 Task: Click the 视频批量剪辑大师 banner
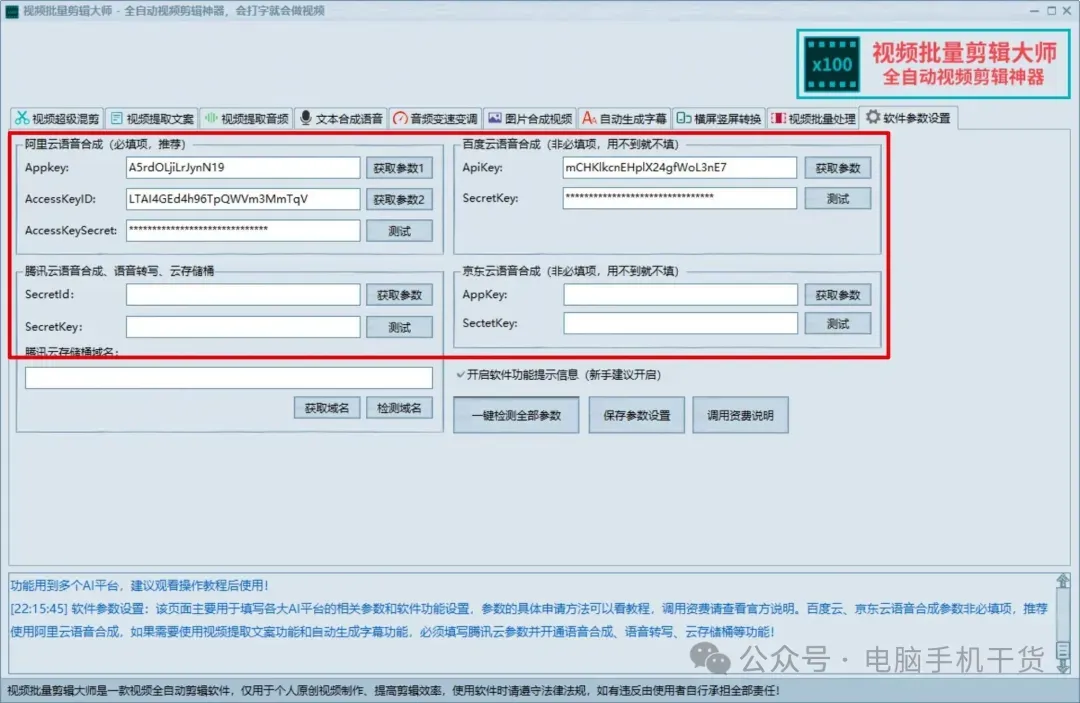coord(933,64)
